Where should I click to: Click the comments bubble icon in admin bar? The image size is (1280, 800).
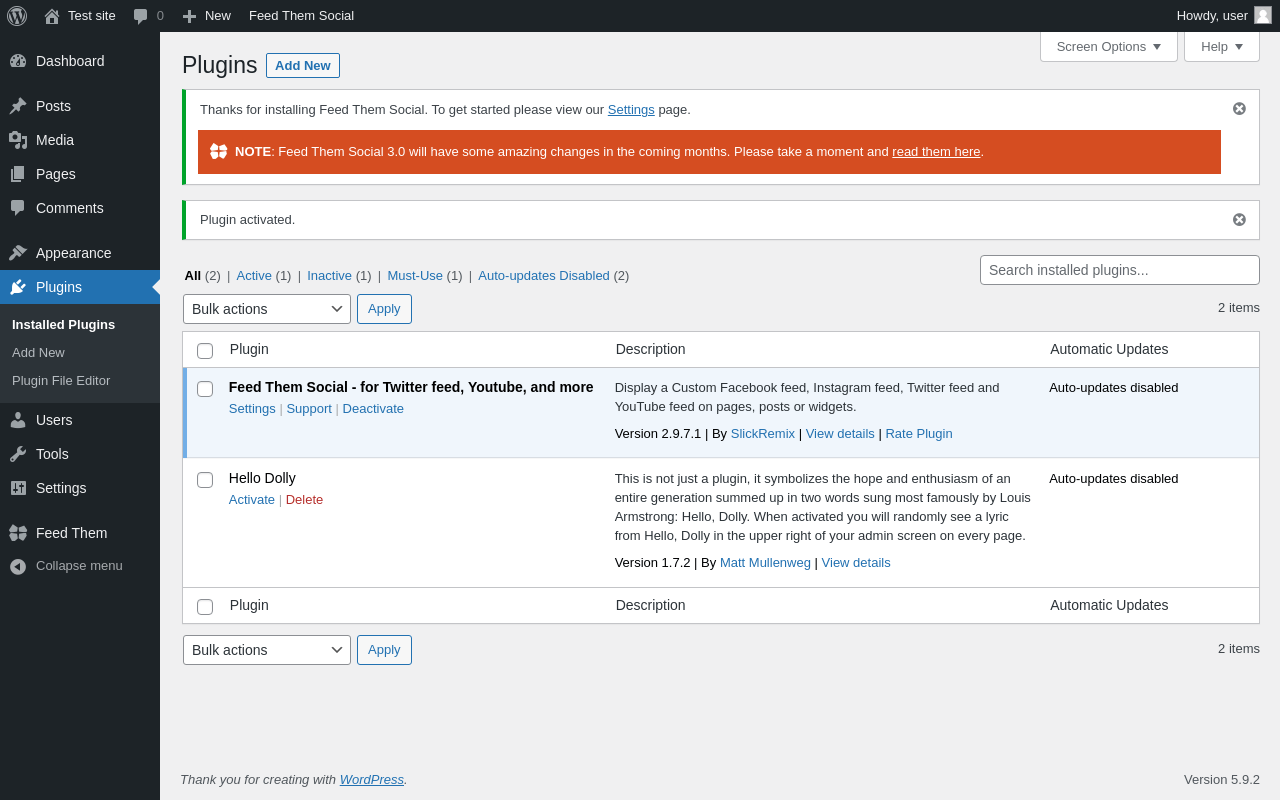[140, 16]
